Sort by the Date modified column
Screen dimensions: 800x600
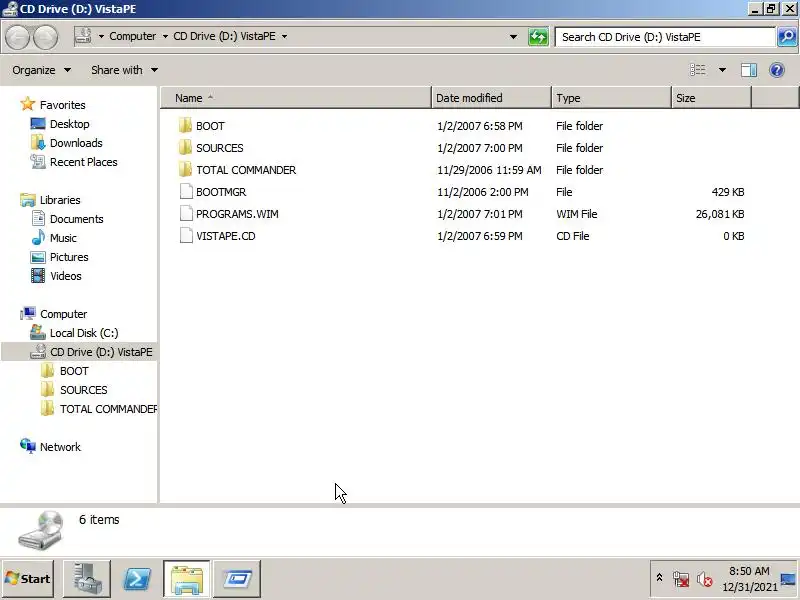[491, 98]
